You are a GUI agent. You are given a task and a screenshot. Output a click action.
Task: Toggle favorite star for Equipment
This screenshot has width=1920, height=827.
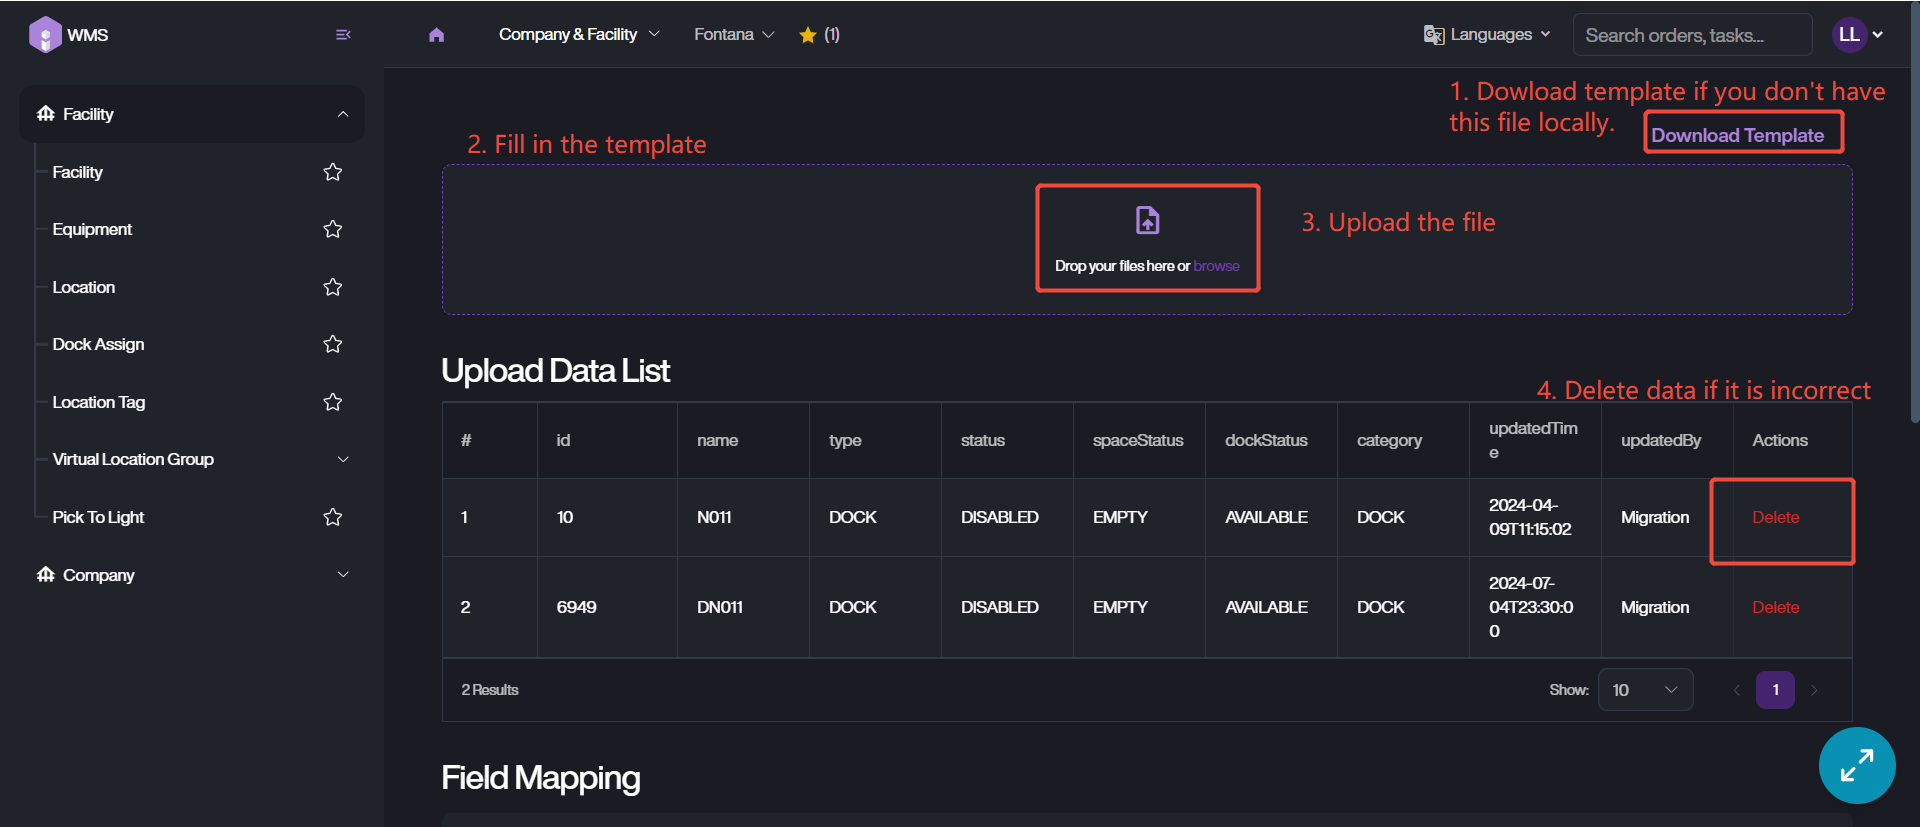[x=333, y=230]
